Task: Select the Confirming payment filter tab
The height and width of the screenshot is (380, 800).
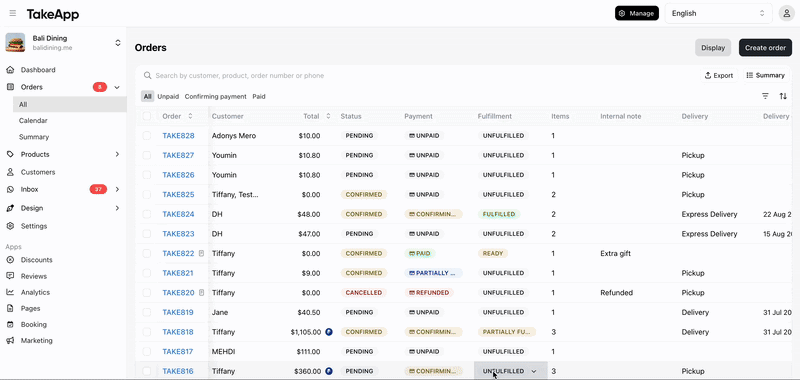Action: [x=215, y=96]
